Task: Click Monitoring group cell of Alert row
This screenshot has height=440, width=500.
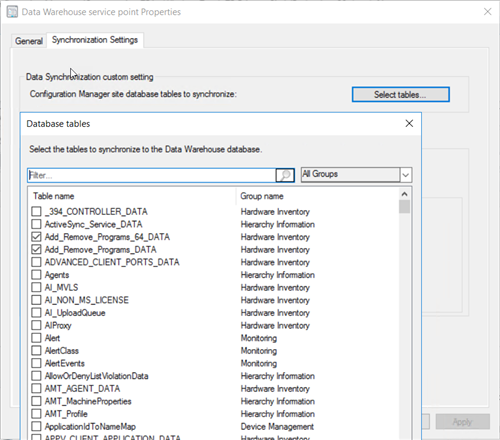Action: click(259, 338)
